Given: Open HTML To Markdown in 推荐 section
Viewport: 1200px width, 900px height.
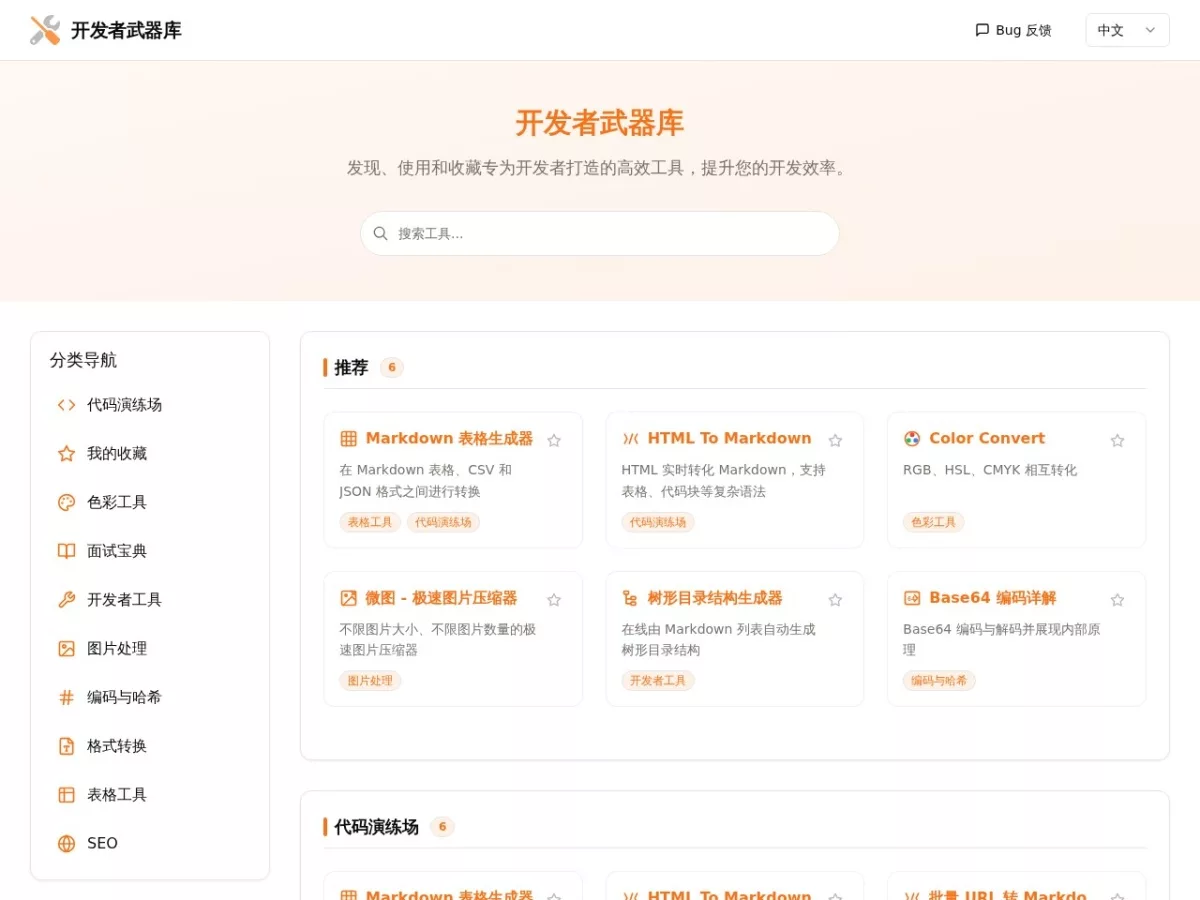Looking at the screenshot, I should point(729,438).
